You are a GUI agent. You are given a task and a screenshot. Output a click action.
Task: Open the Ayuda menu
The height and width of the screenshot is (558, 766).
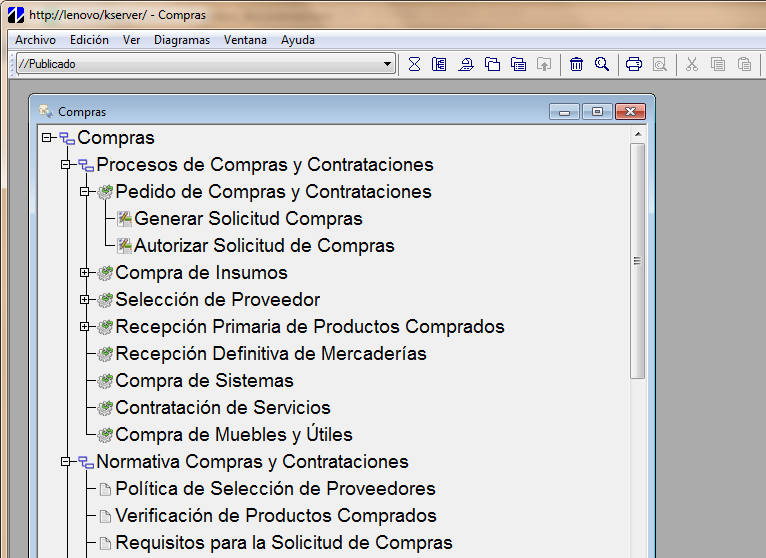[x=298, y=40]
